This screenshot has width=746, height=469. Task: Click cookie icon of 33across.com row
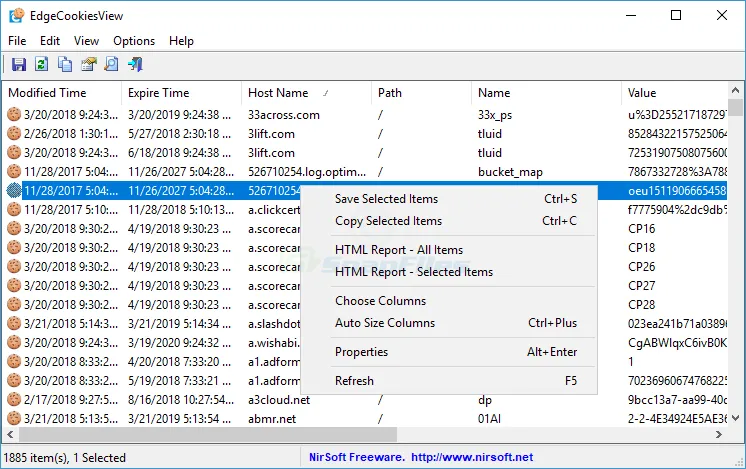(x=14, y=114)
